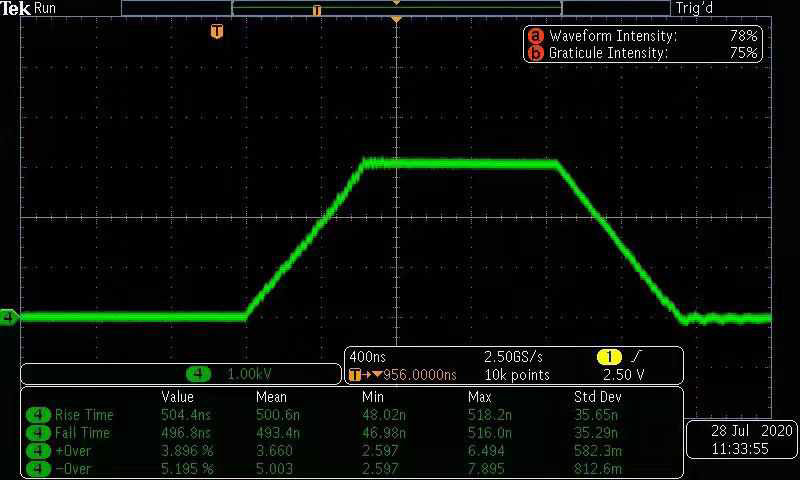Click +Over value 3.896 %

click(x=187, y=451)
